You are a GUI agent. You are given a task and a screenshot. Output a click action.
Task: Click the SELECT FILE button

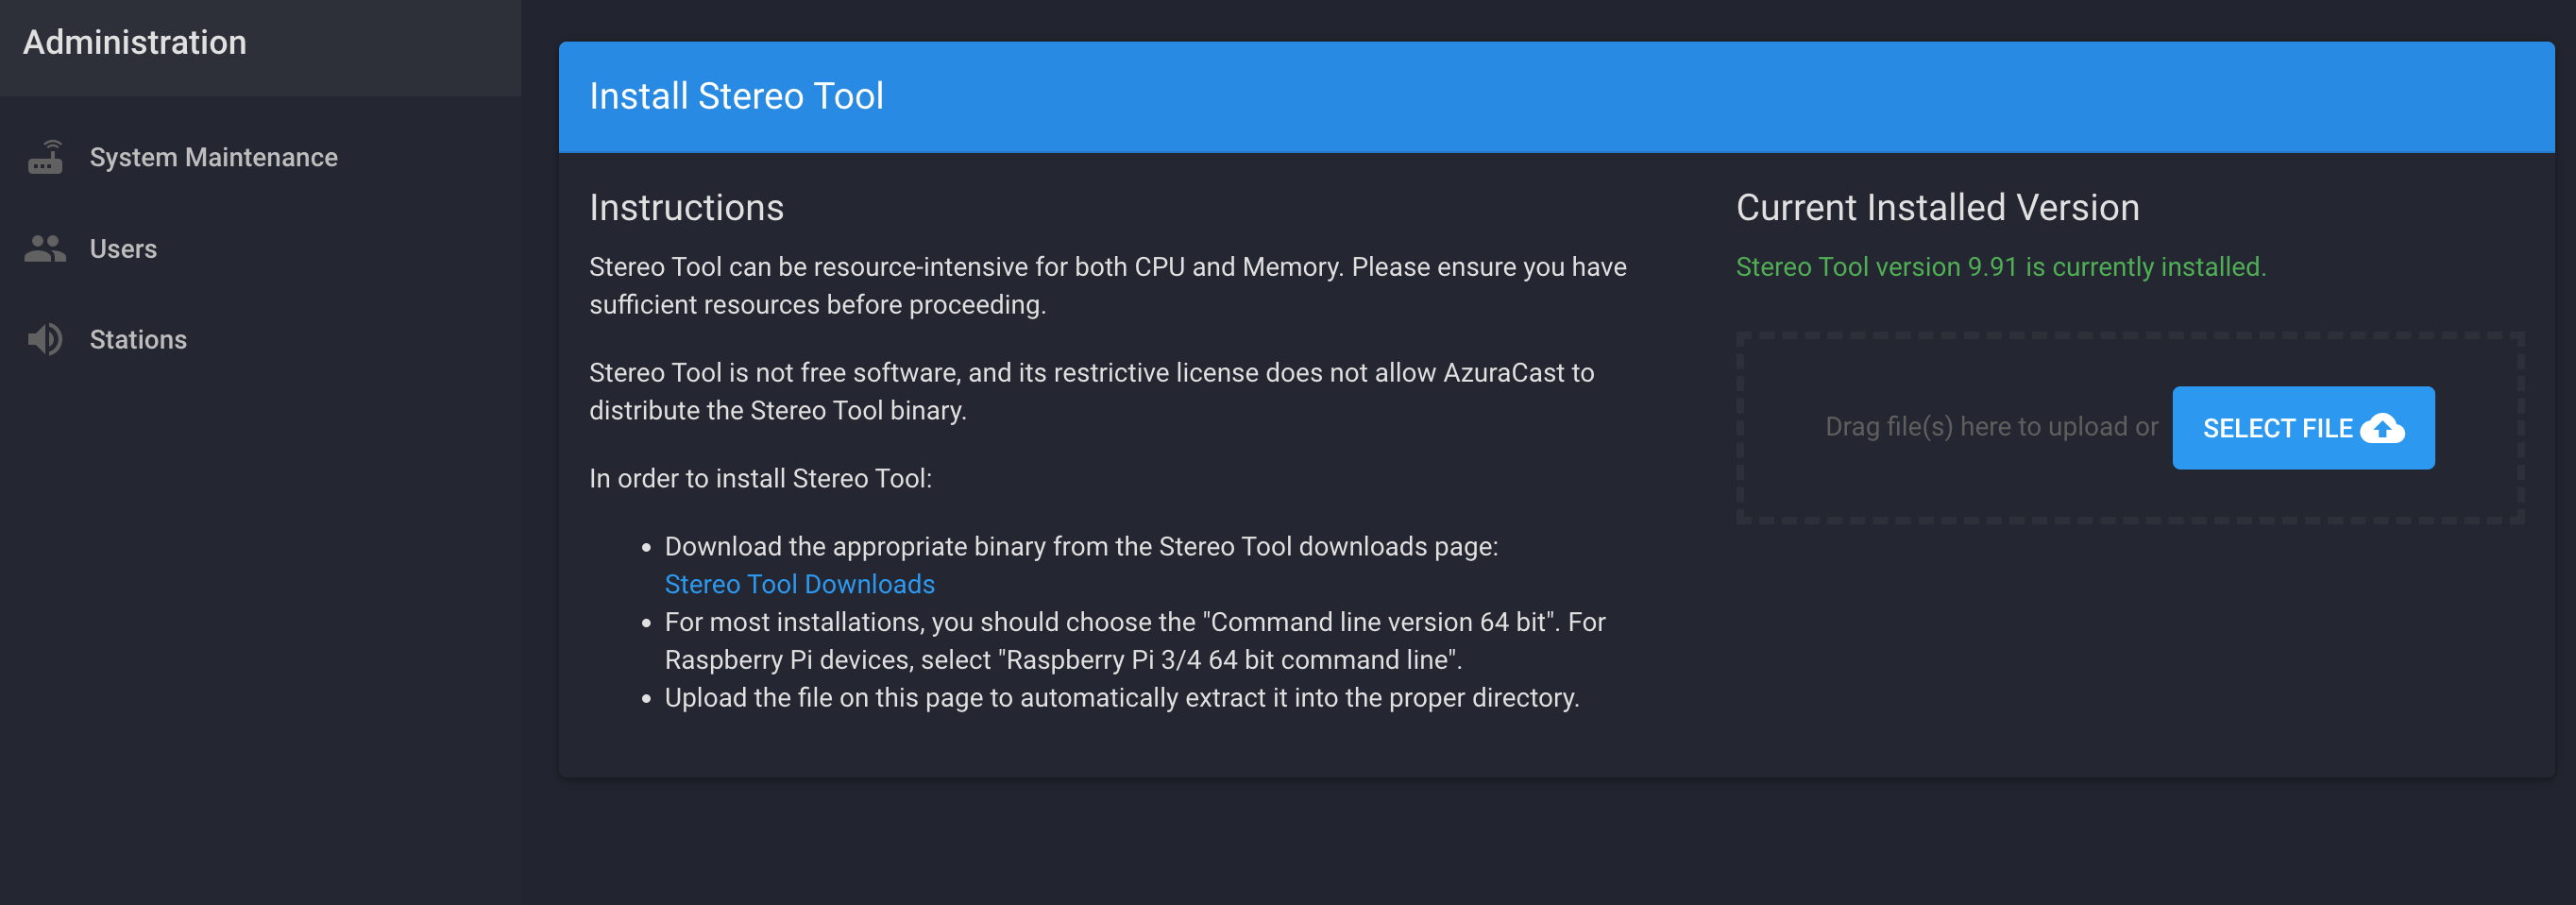click(x=2303, y=428)
